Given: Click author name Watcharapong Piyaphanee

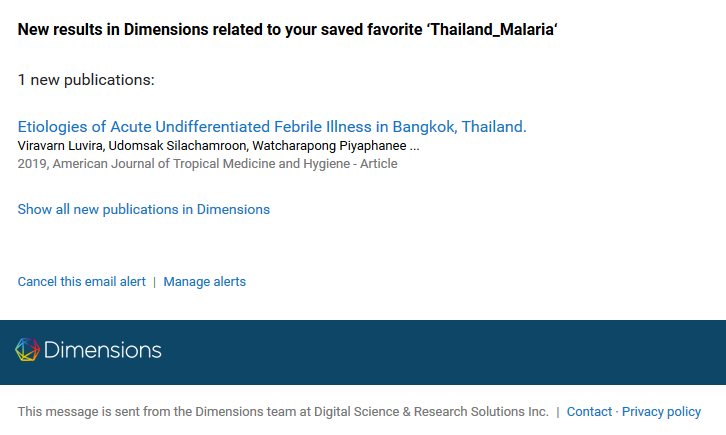Looking at the screenshot, I should pos(329,146).
